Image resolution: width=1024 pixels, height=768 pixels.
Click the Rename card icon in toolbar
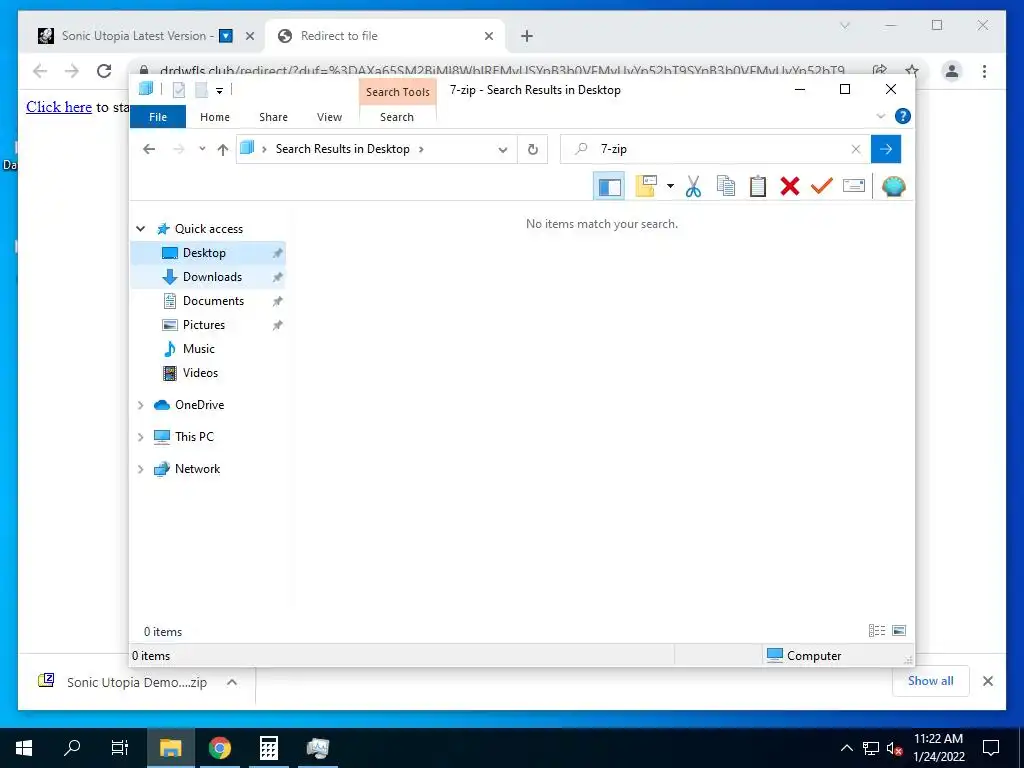click(x=854, y=186)
